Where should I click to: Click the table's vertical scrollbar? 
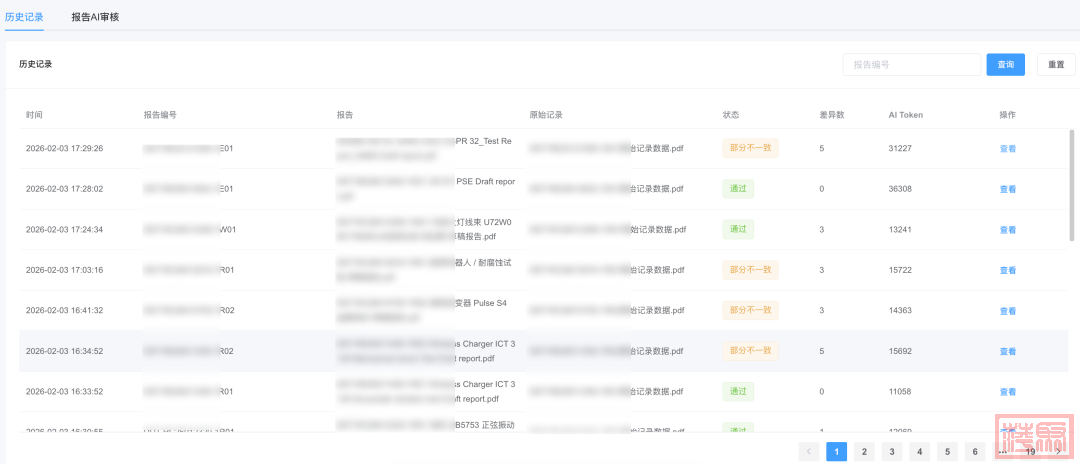click(x=1073, y=185)
